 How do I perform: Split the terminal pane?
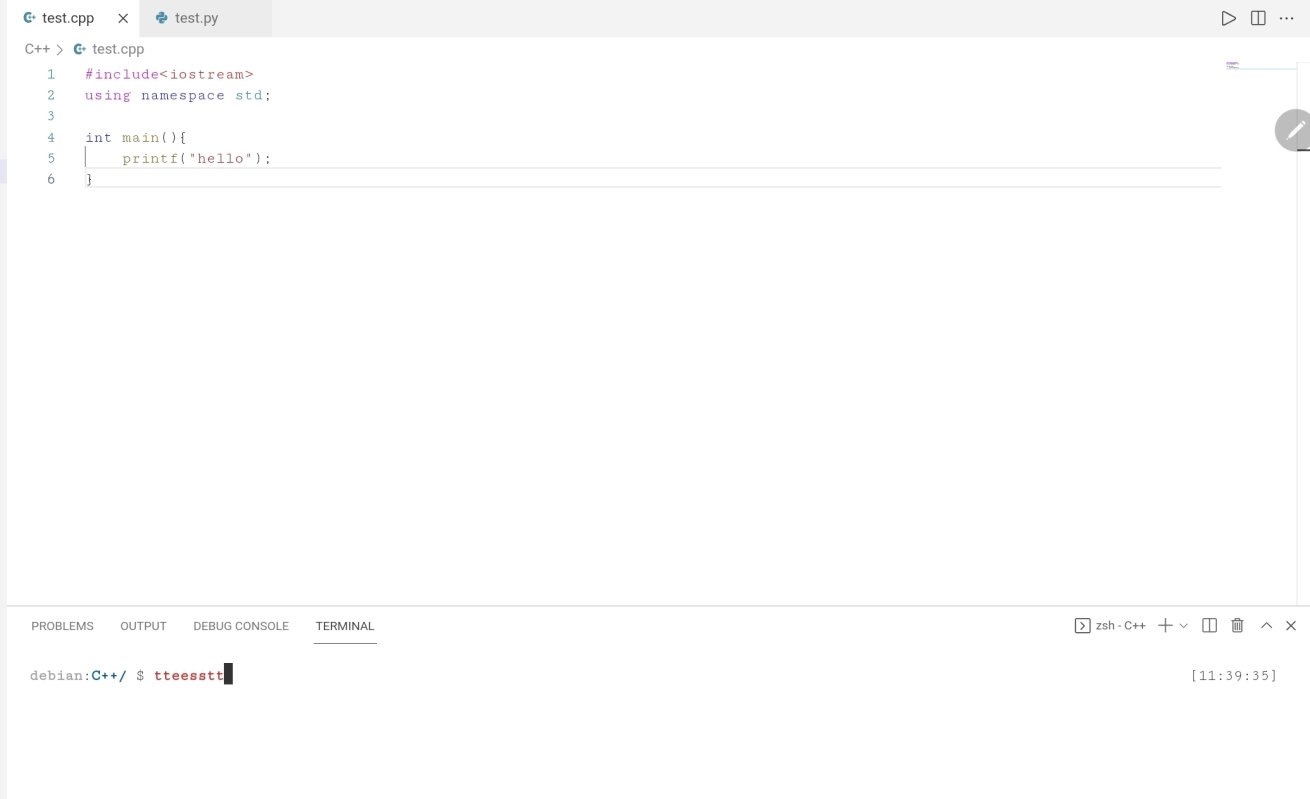pyautogui.click(x=1209, y=626)
